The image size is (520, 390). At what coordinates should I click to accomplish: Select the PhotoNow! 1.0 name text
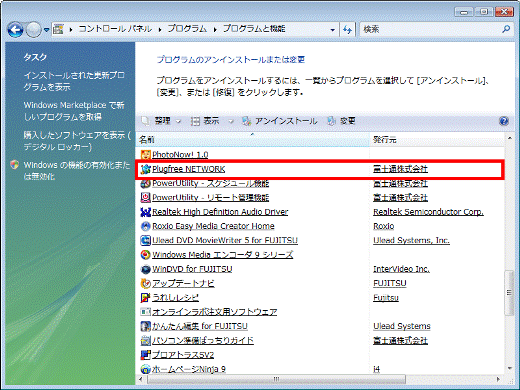[180, 155]
